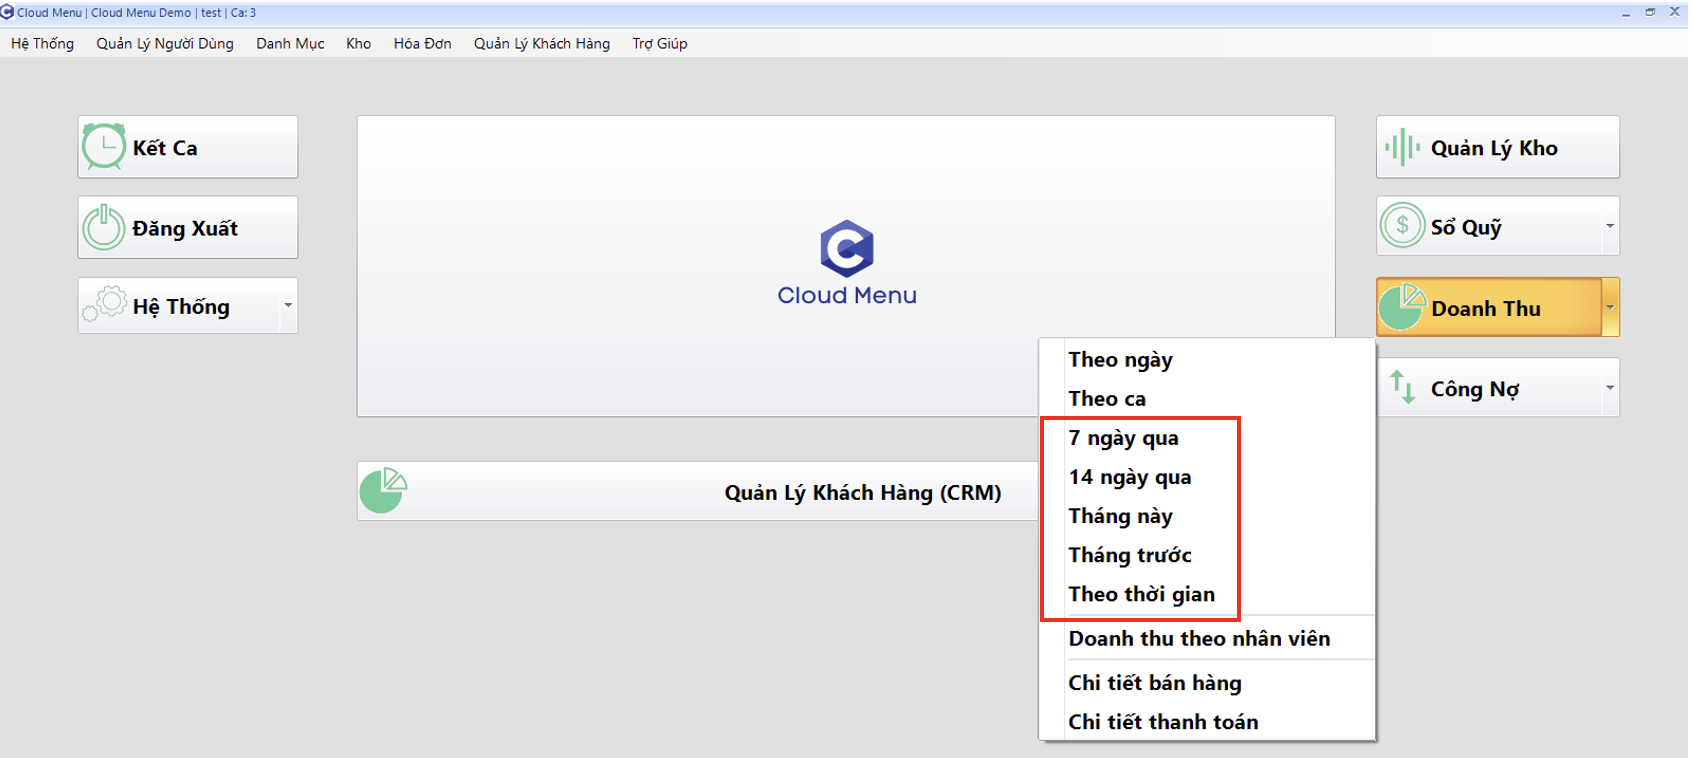Open the Danh Mục menu
Viewport: 1692px width, 758px height.
[290, 43]
